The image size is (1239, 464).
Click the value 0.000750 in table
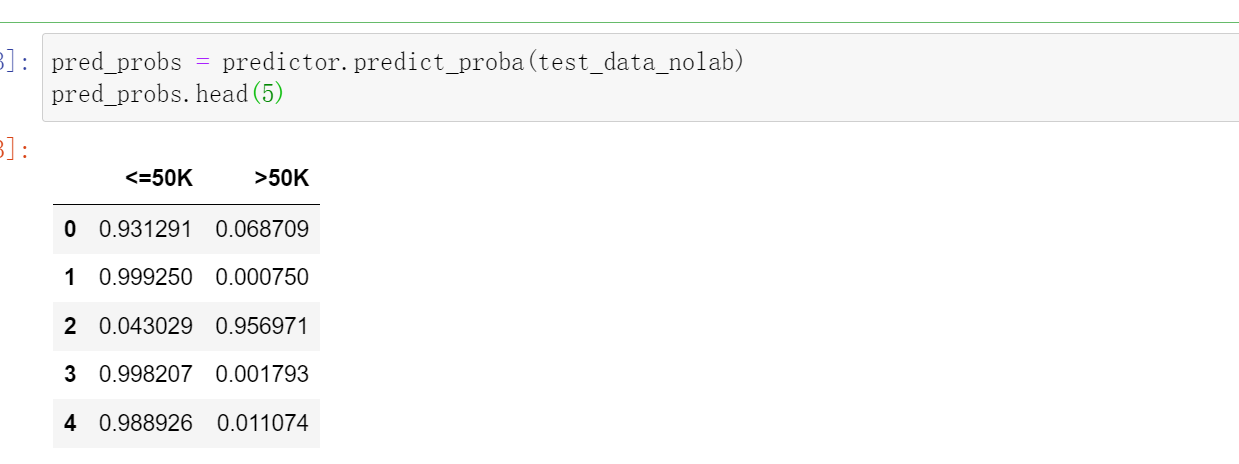tap(262, 278)
